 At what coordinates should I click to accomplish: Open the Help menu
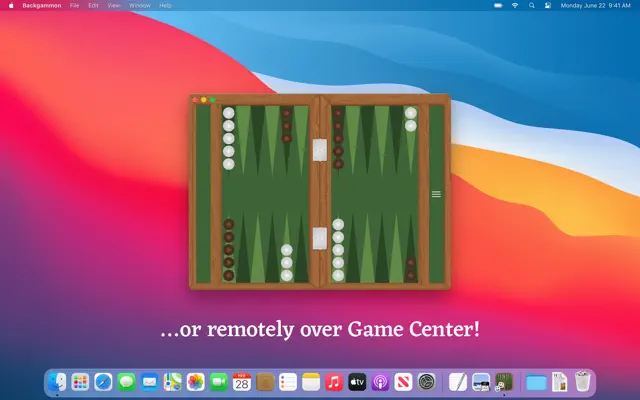coord(165,5)
